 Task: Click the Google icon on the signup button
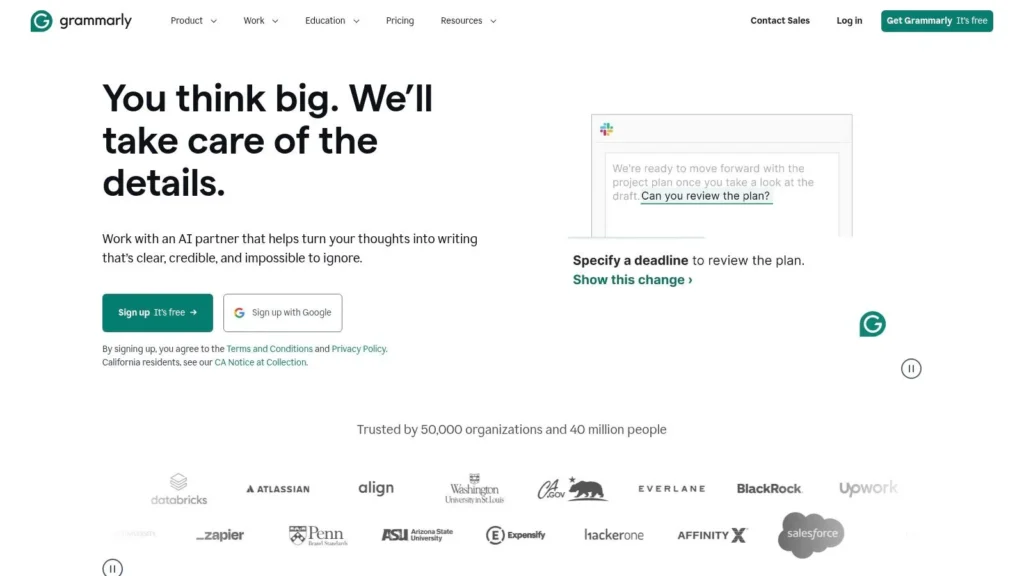239,312
